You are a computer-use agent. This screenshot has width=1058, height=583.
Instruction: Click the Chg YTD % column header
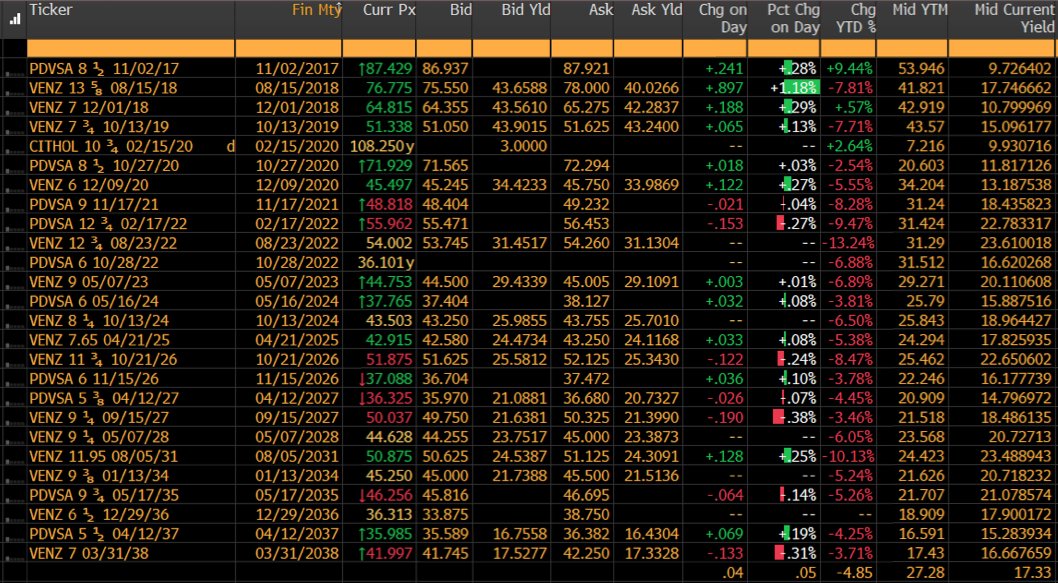pos(858,19)
